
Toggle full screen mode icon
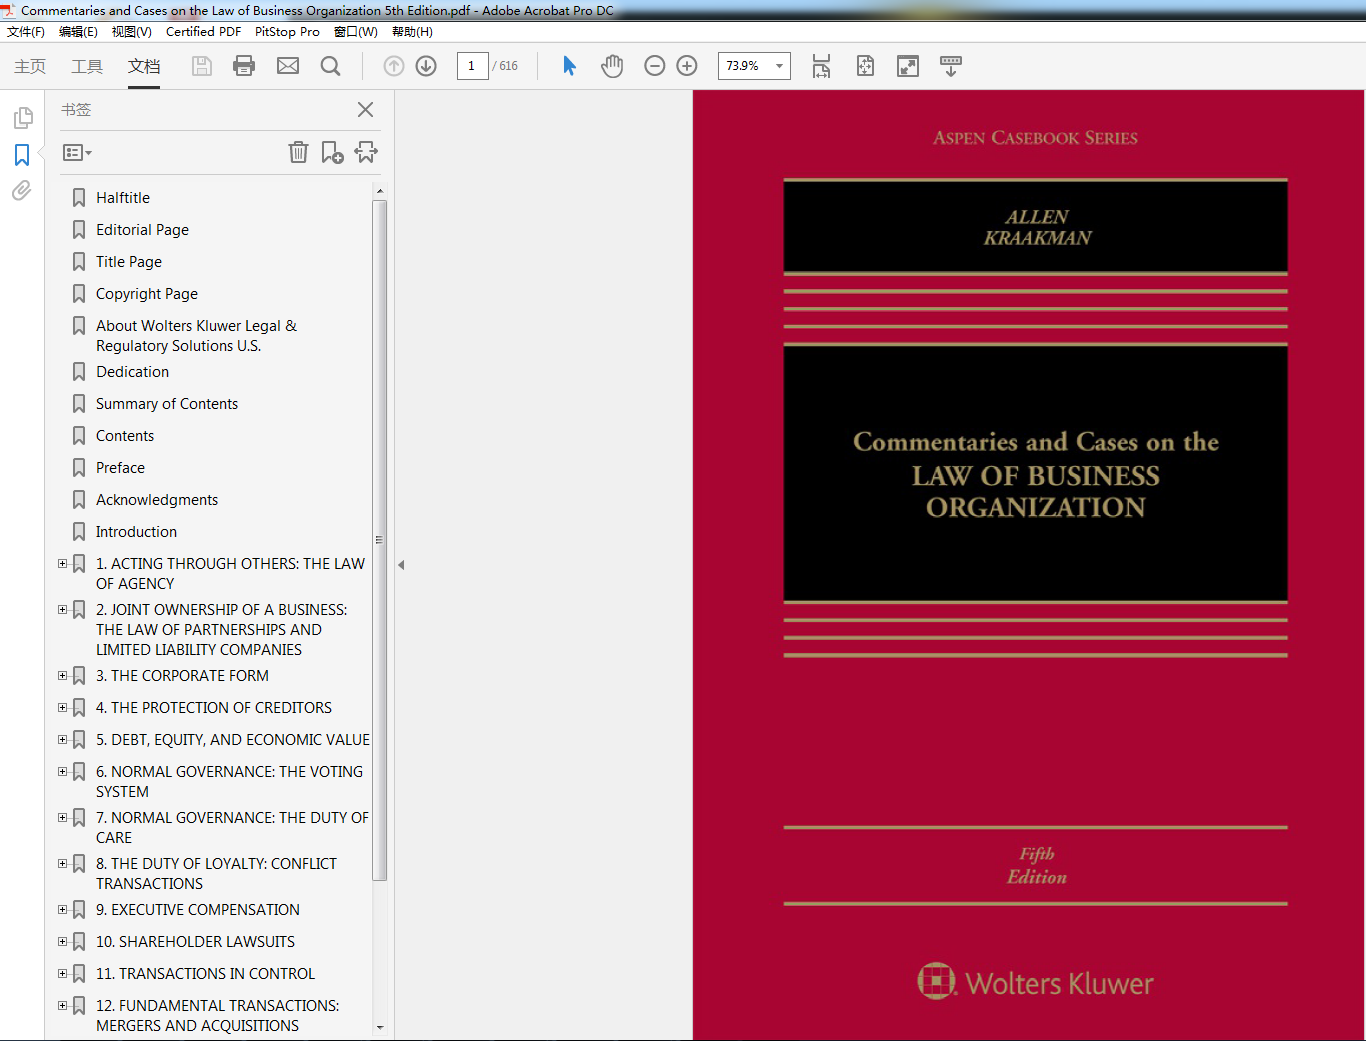(x=908, y=66)
